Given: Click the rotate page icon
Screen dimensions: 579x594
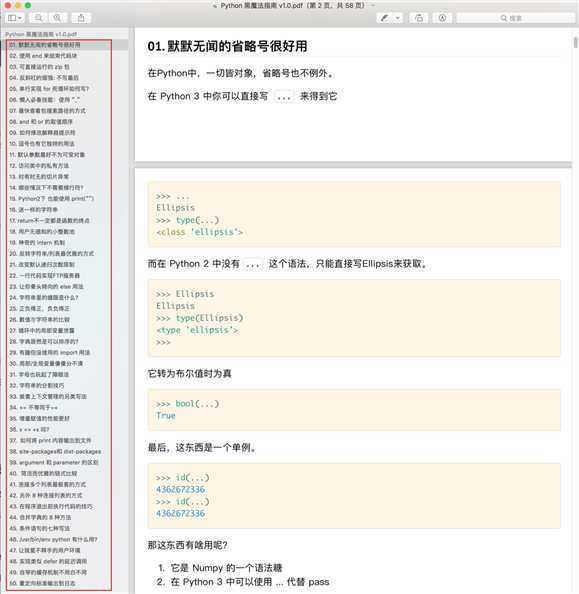Looking at the screenshot, I should [x=419, y=18].
